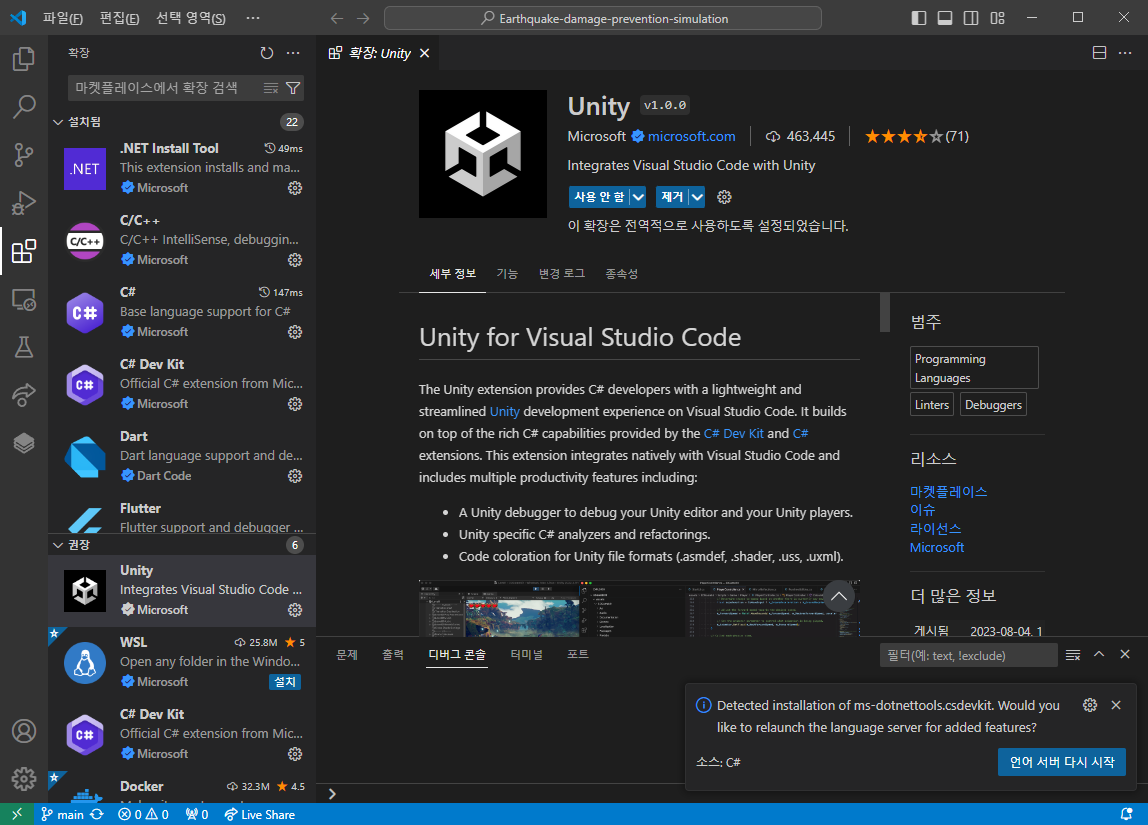
Task: Switch to 변경 로그 tab
Action: (562, 274)
